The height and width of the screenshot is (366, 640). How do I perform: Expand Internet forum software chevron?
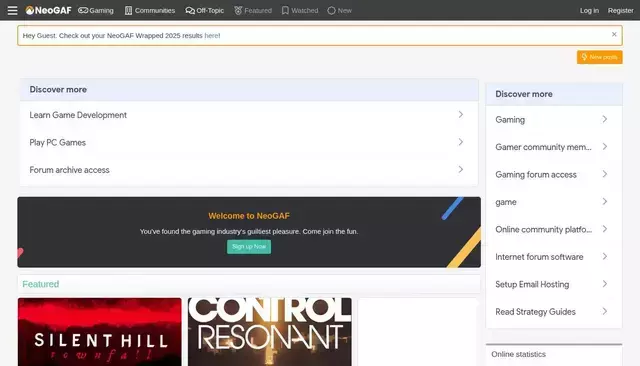point(604,257)
